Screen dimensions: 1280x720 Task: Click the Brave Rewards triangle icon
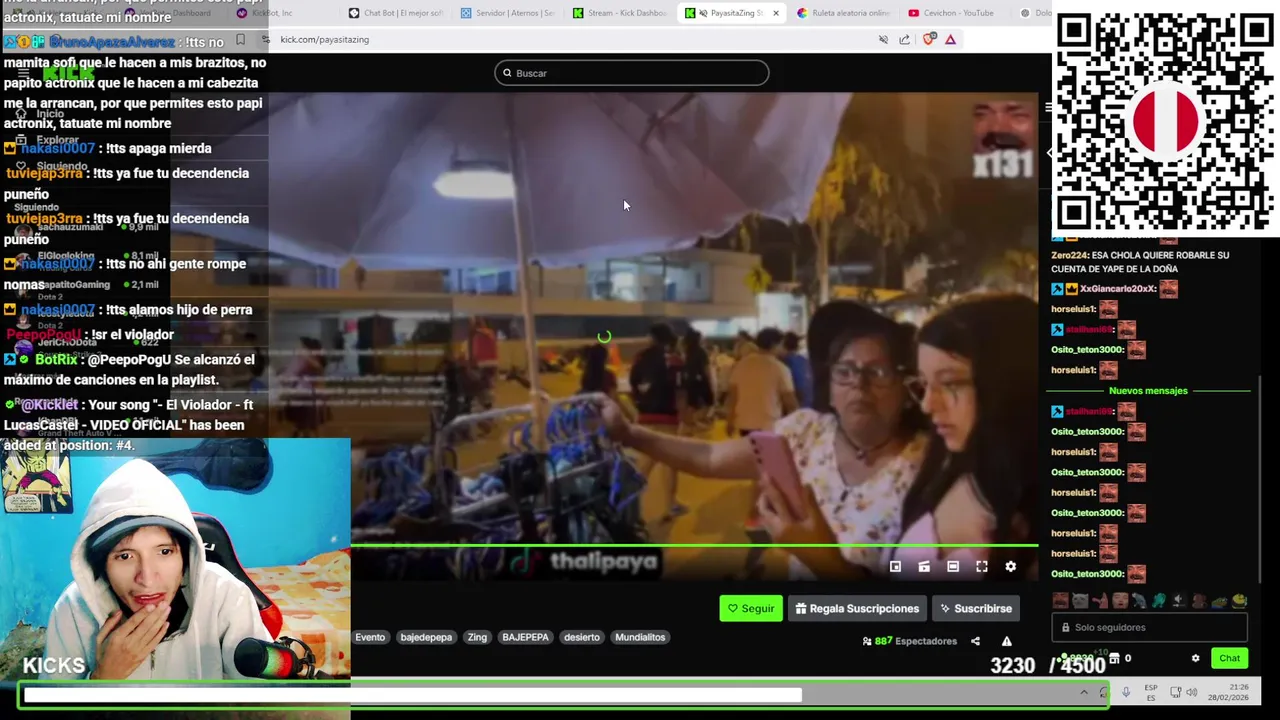pyautogui.click(x=950, y=39)
